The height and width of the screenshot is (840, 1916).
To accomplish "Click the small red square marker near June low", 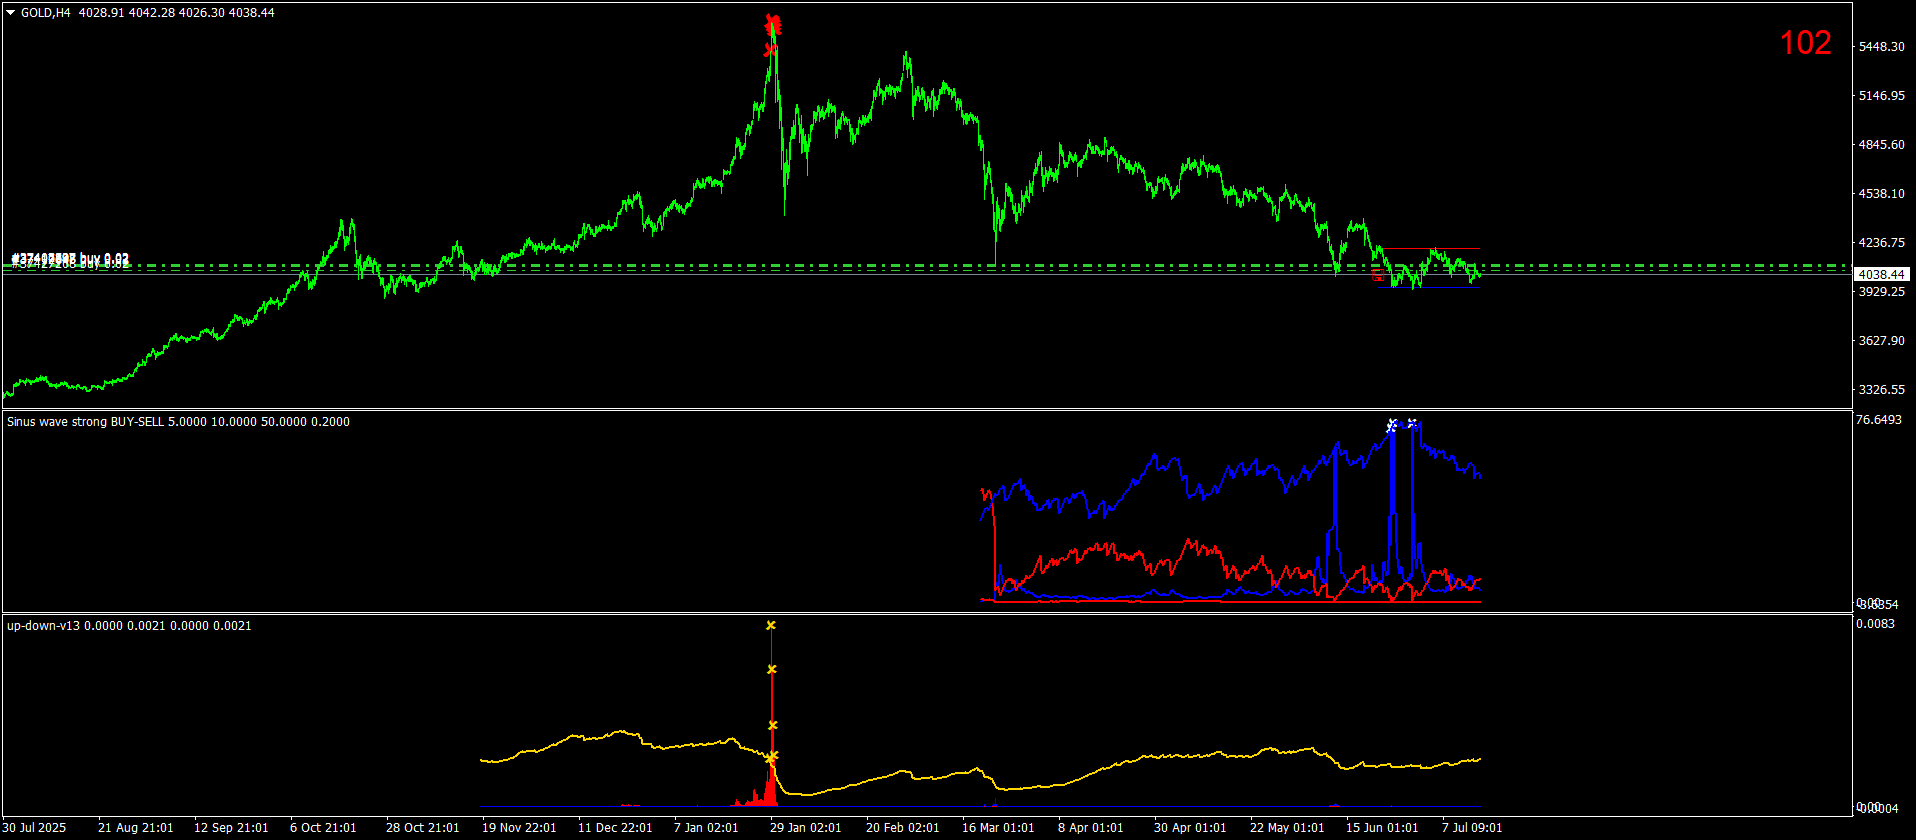I will [x=1378, y=275].
